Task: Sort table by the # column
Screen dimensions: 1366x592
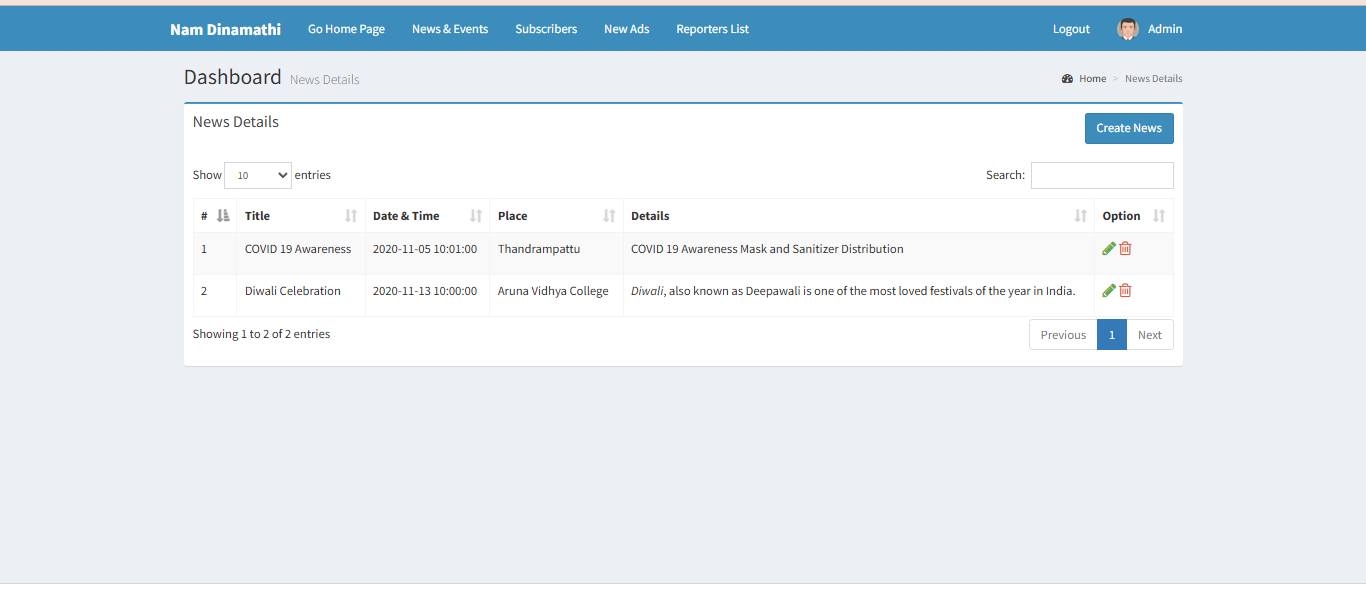Action: pos(214,216)
